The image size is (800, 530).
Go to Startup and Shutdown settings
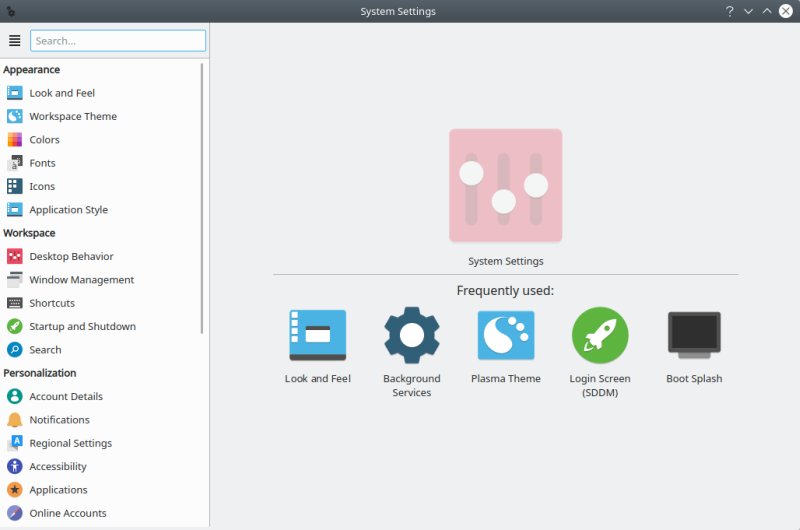tap(82, 327)
